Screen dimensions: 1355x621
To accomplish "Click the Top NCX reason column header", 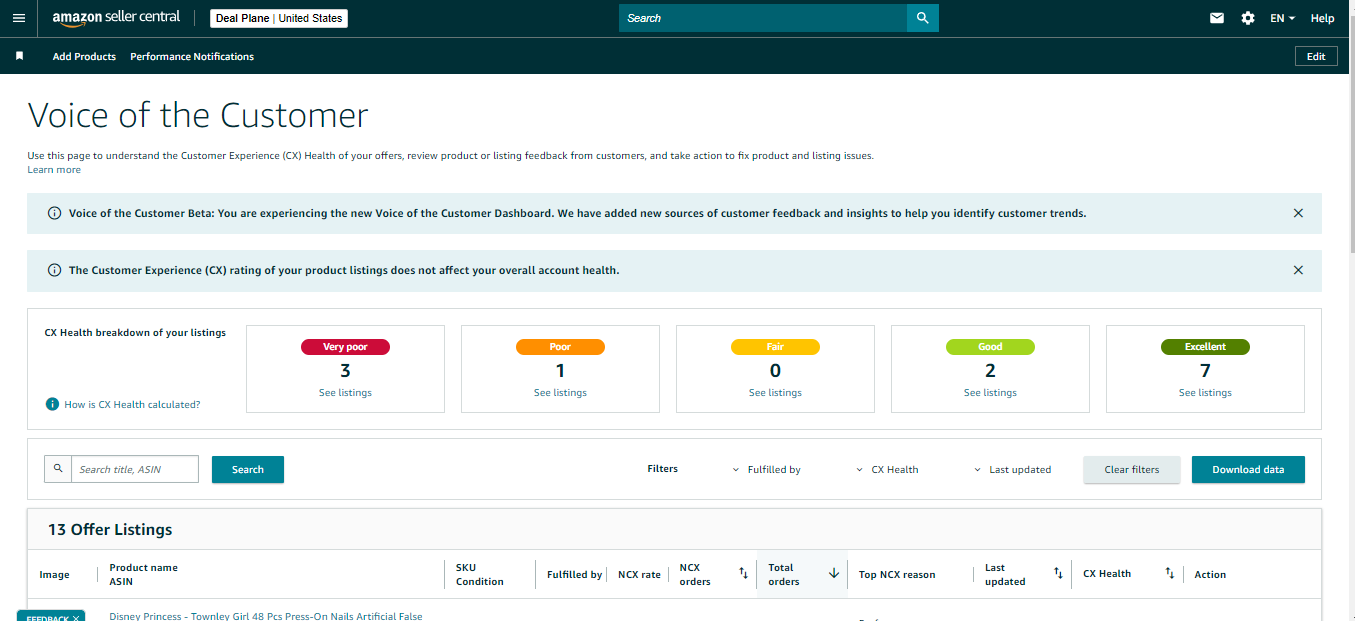I will click(897, 574).
